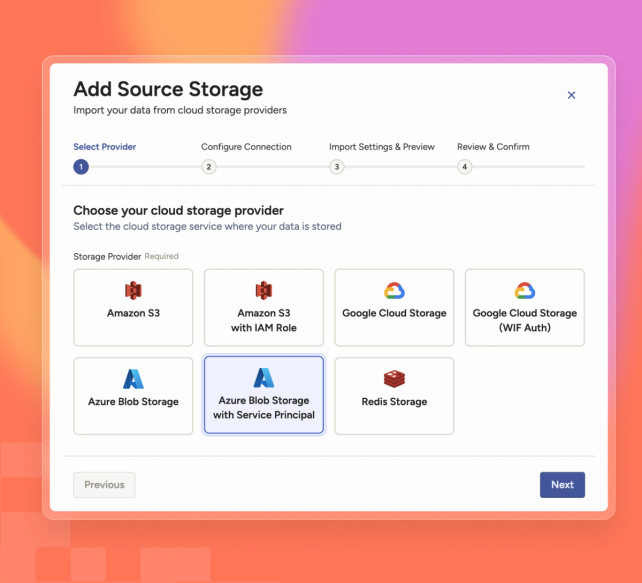Click the disabled Previous button
The height and width of the screenshot is (583, 642).
[x=104, y=485]
